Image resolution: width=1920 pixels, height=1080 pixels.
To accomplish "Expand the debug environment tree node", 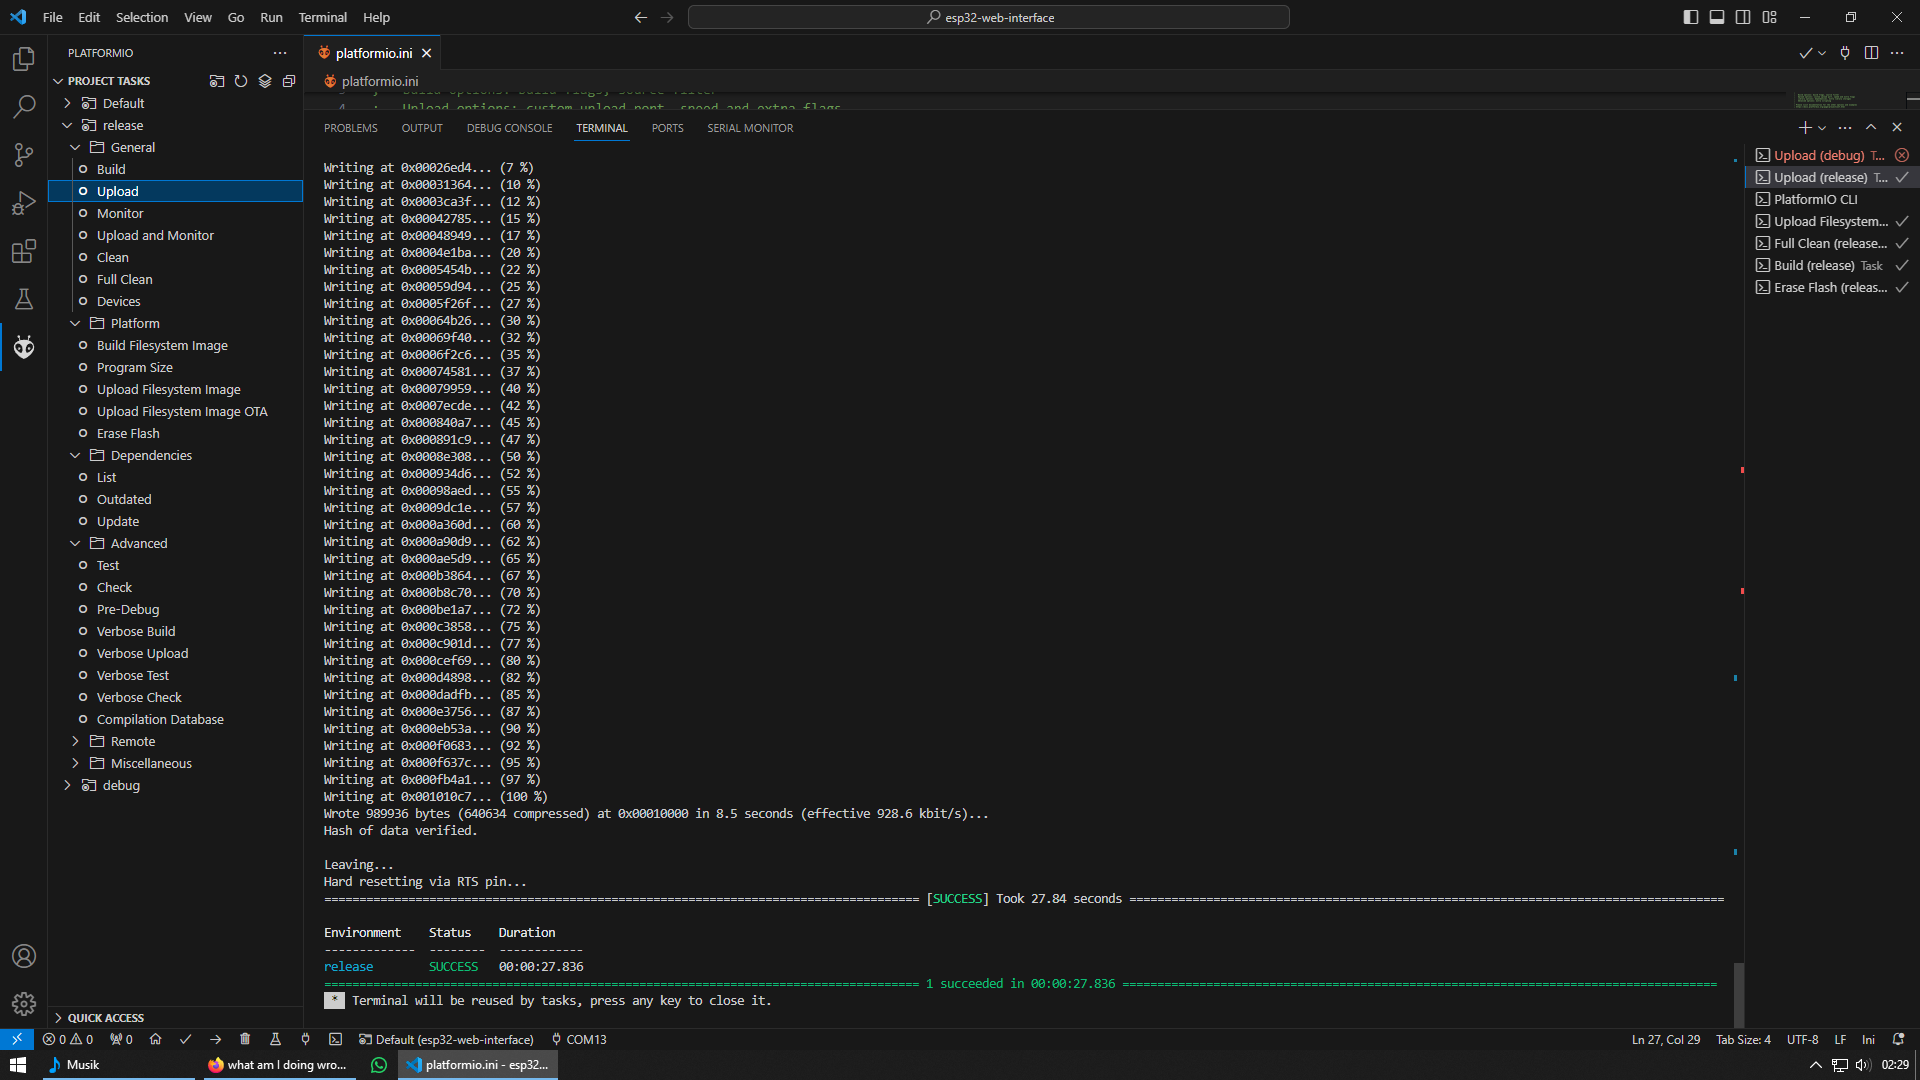I will coord(68,785).
